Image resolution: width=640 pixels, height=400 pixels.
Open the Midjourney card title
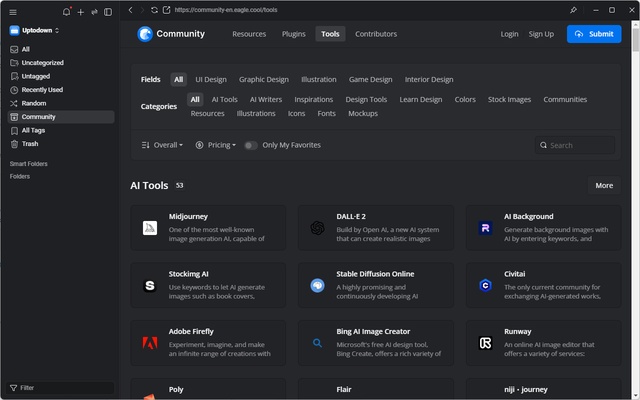pyautogui.click(x=188, y=216)
